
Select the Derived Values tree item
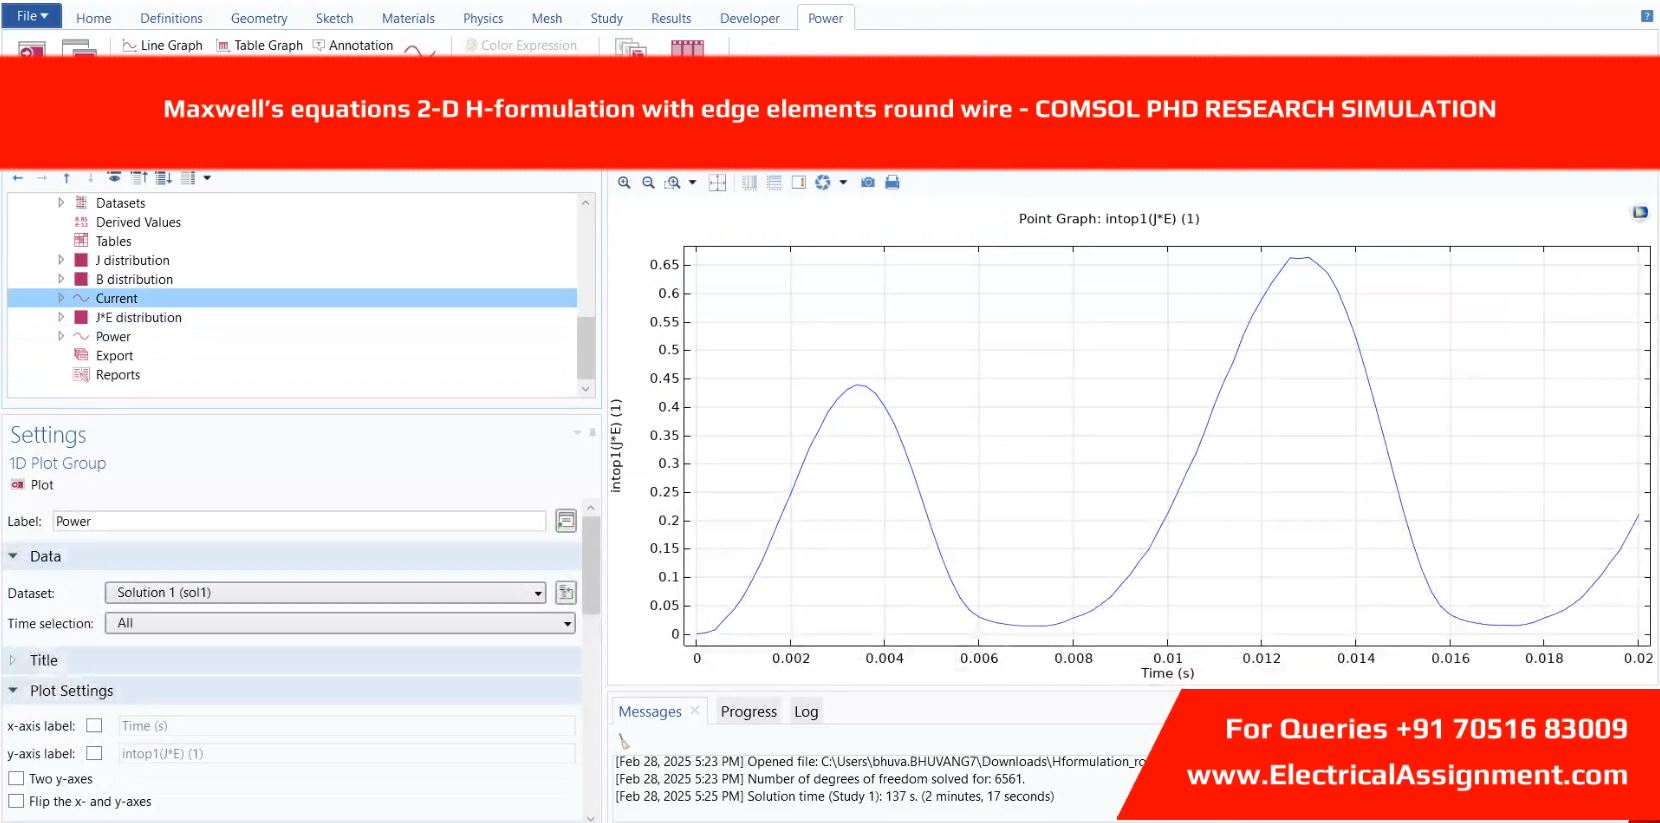(x=138, y=222)
